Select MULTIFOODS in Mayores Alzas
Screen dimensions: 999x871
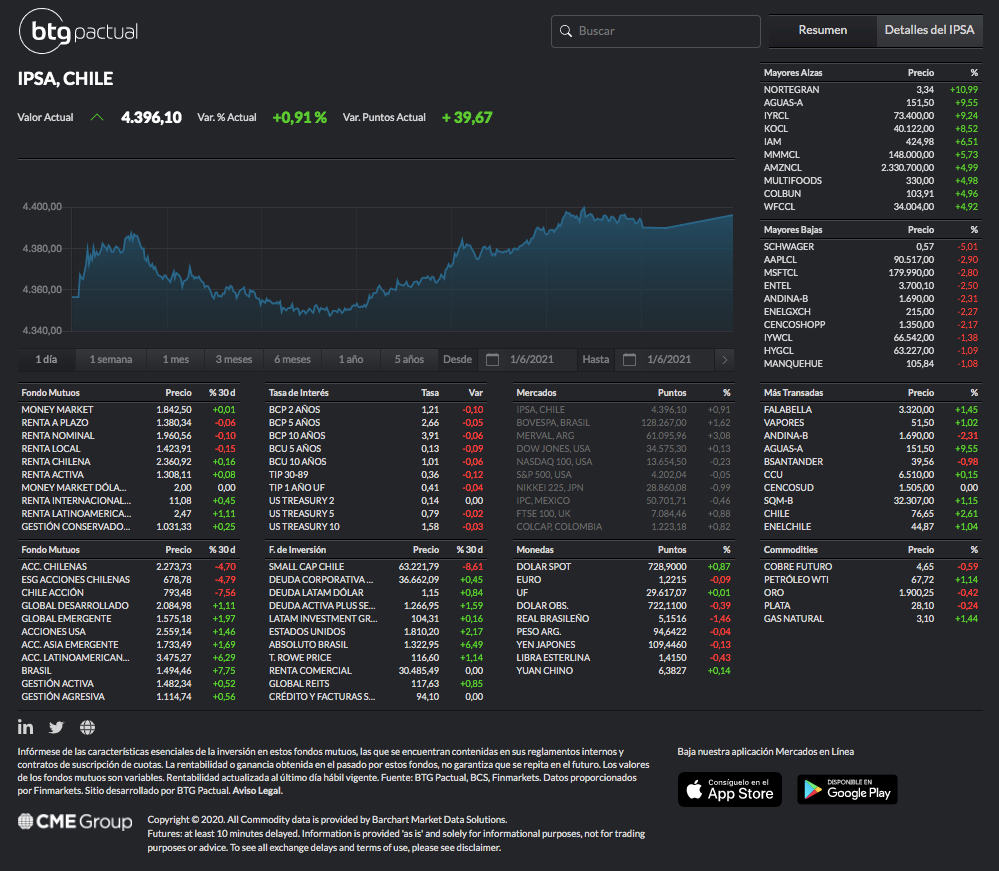coord(871,181)
